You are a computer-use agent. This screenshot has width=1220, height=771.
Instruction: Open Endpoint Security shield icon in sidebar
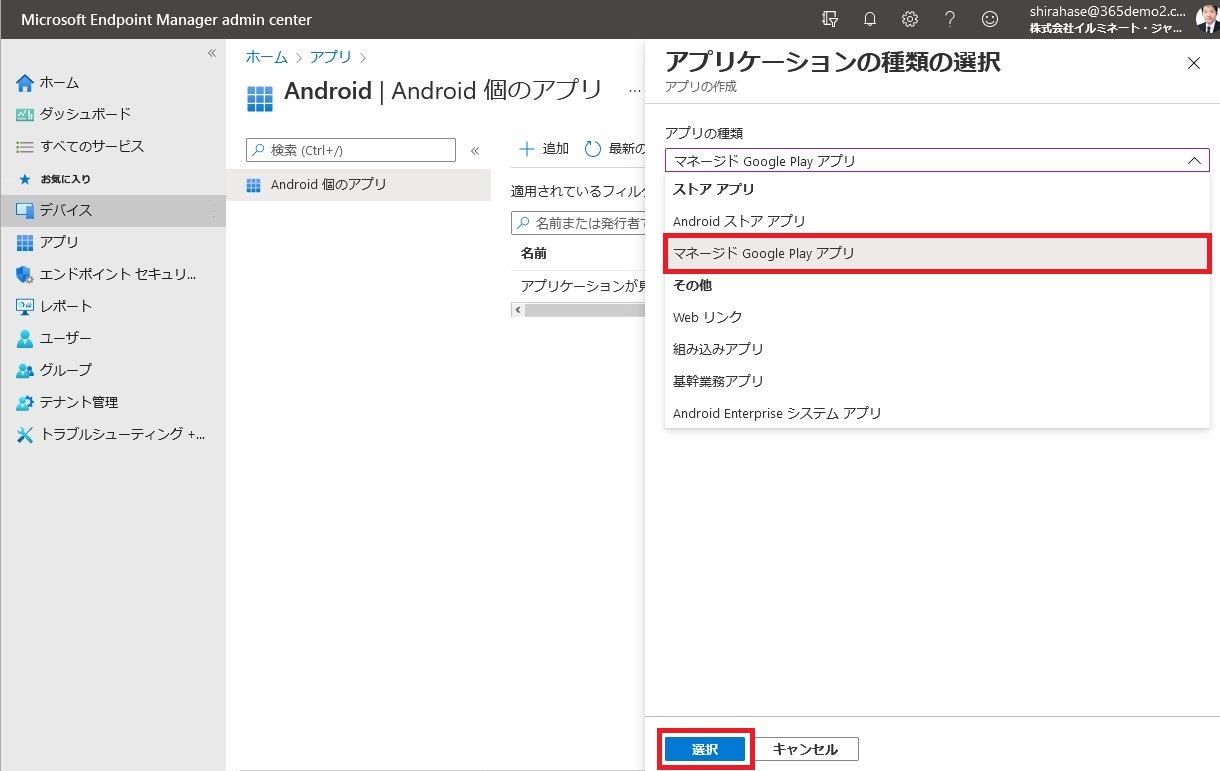(25, 274)
